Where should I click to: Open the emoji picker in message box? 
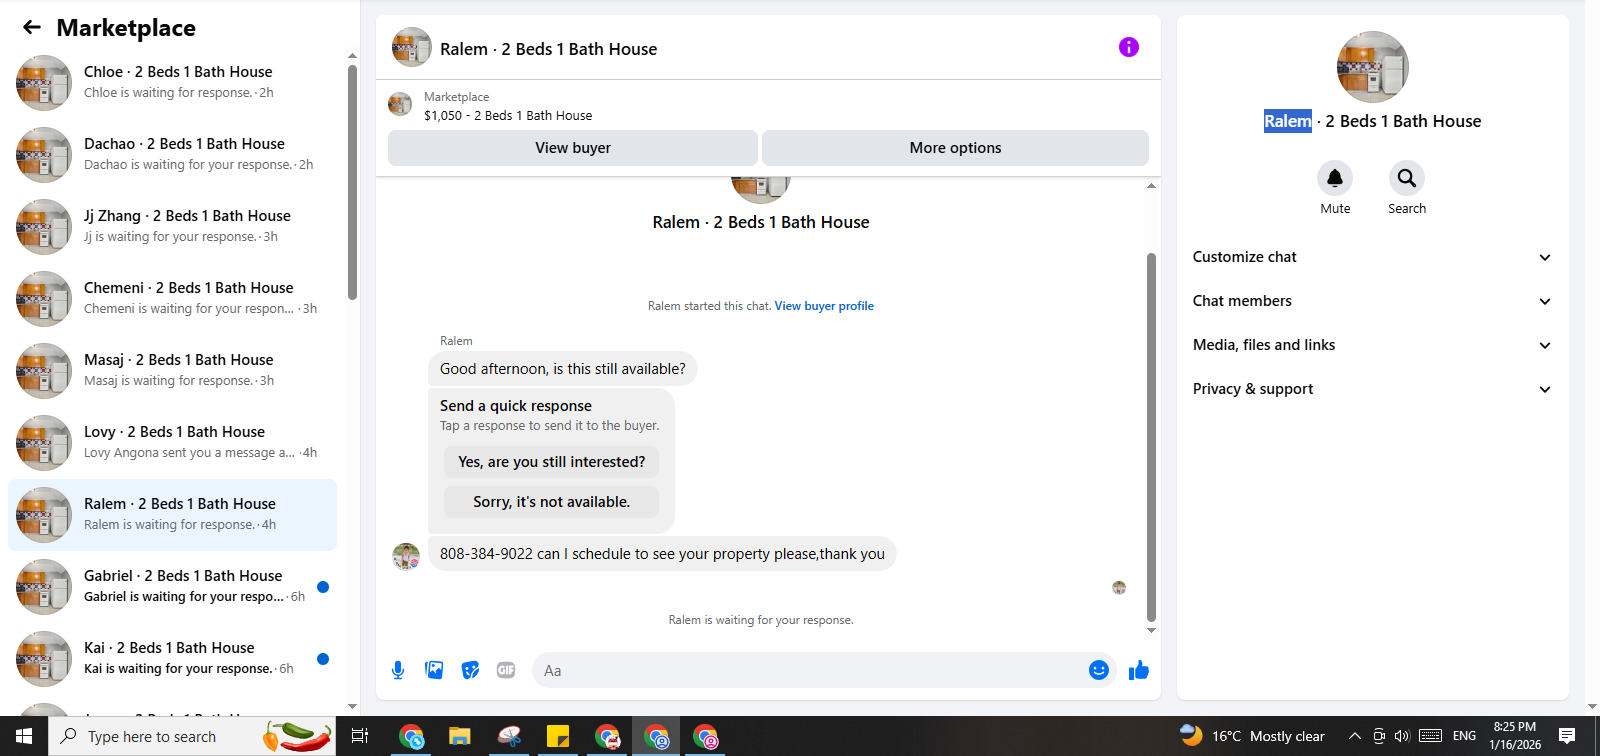[x=1099, y=670]
